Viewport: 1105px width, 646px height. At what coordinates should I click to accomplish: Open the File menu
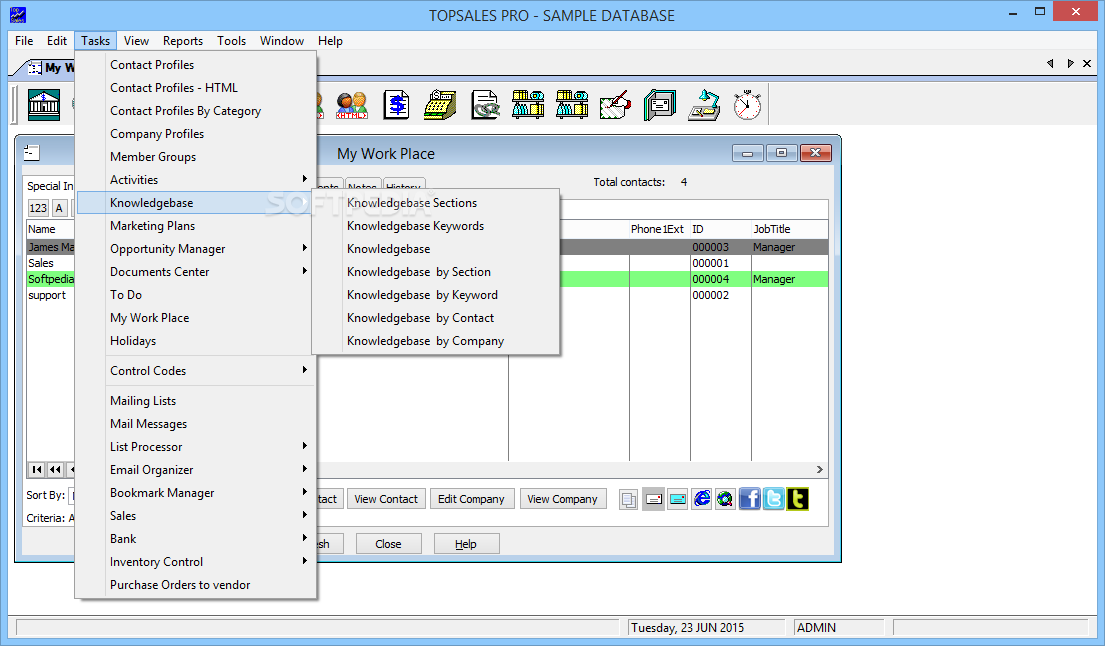pyautogui.click(x=24, y=41)
